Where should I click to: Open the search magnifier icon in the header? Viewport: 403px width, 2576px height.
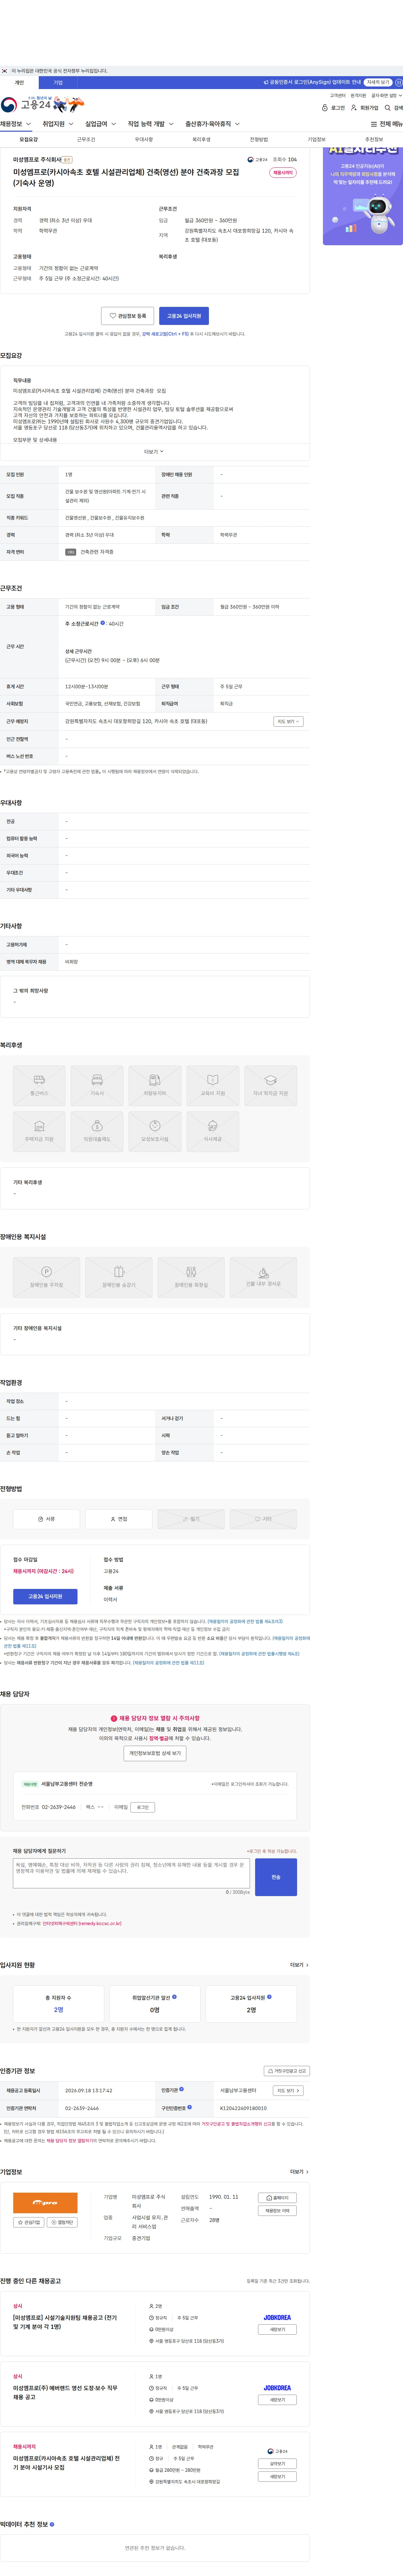pyautogui.click(x=388, y=108)
